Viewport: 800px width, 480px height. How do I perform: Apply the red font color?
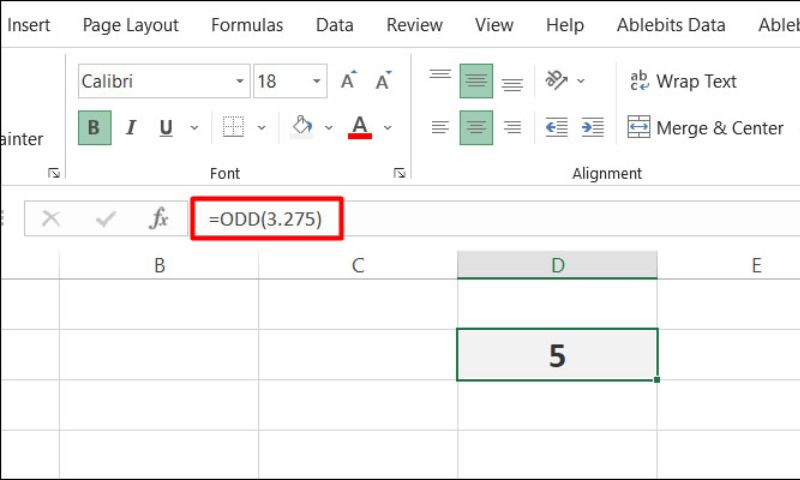click(360, 127)
